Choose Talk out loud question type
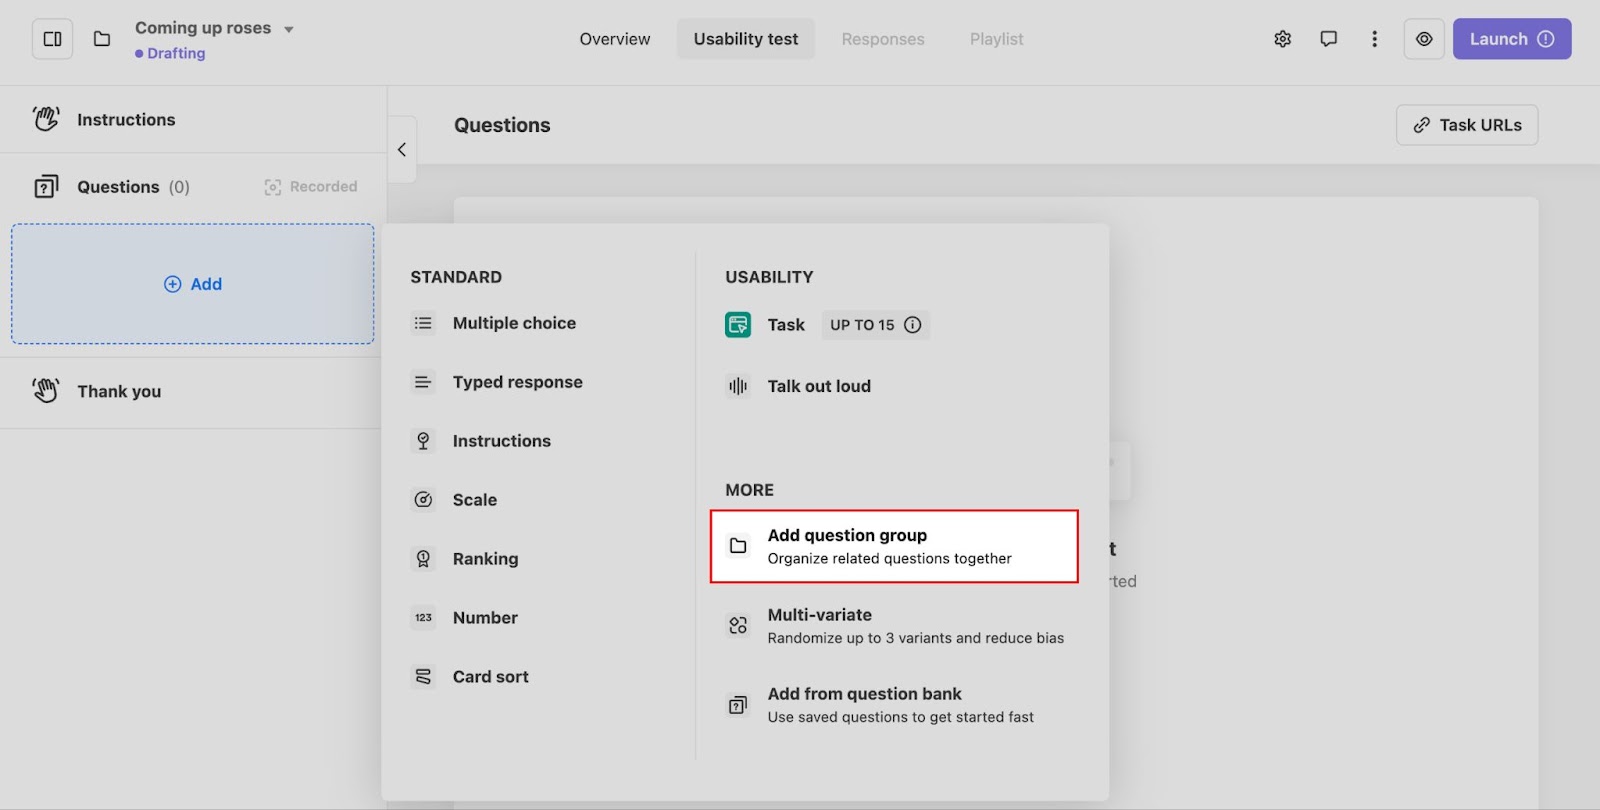The image size is (1600, 810). pyautogui.click(x=818, y=386)
